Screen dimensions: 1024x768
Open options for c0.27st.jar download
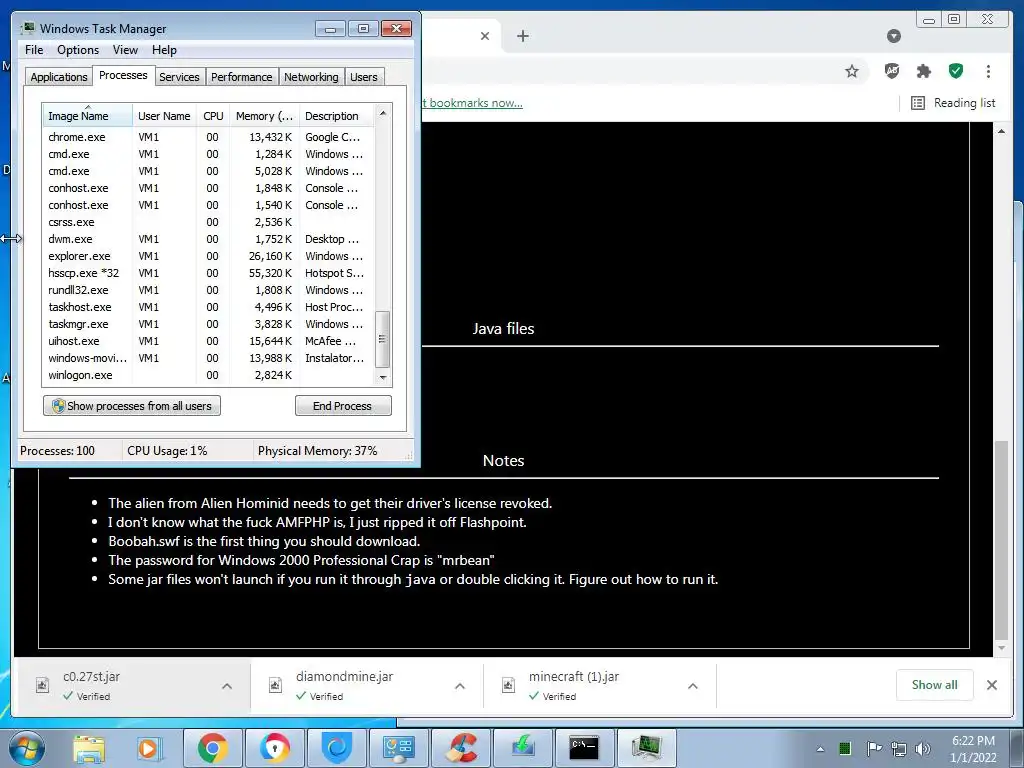pos(227,686)
